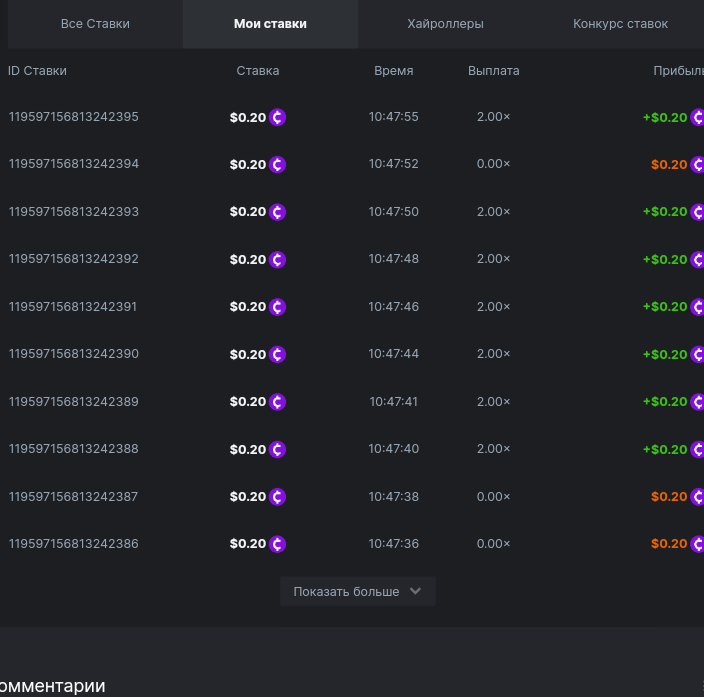The width and height of the screenshot is (704, 697).
Task: Expand the list with Показать больше
Action: [346, 592]
